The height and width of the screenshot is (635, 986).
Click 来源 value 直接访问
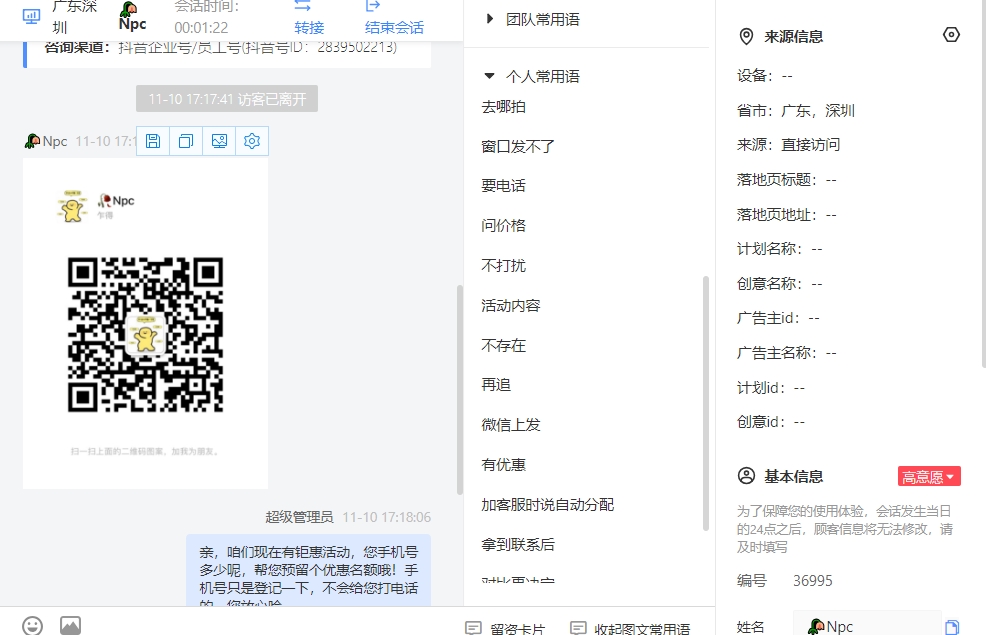click(811, 145)
